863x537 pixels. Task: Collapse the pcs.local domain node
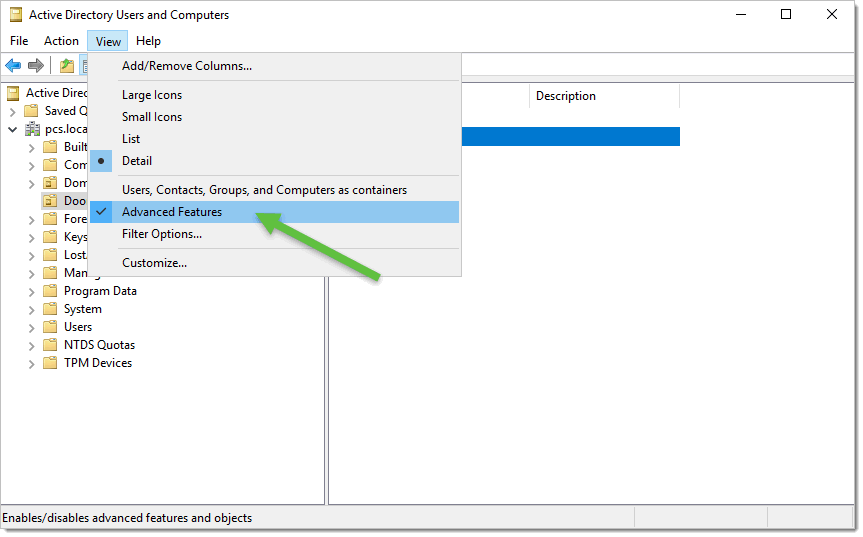pos(13,130)
